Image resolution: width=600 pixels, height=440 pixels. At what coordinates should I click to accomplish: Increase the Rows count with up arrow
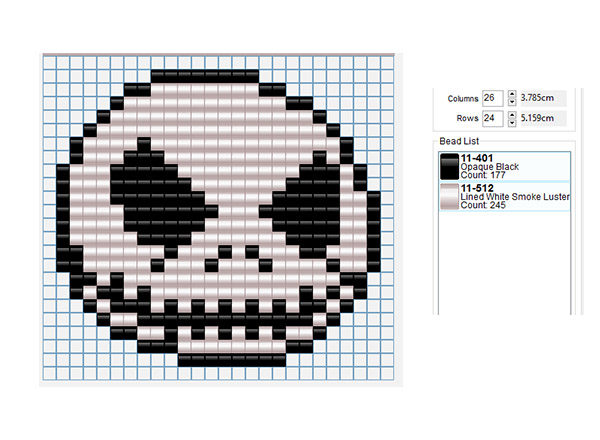point(512,114)
